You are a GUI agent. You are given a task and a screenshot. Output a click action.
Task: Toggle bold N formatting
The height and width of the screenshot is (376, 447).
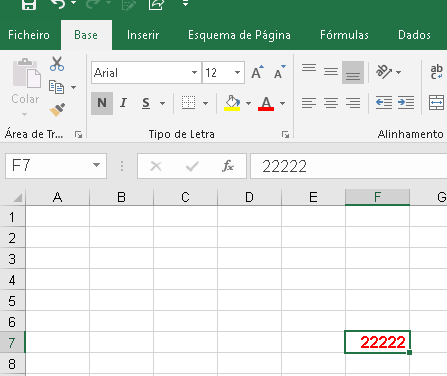pyautogui.click(x=102, y=103)
